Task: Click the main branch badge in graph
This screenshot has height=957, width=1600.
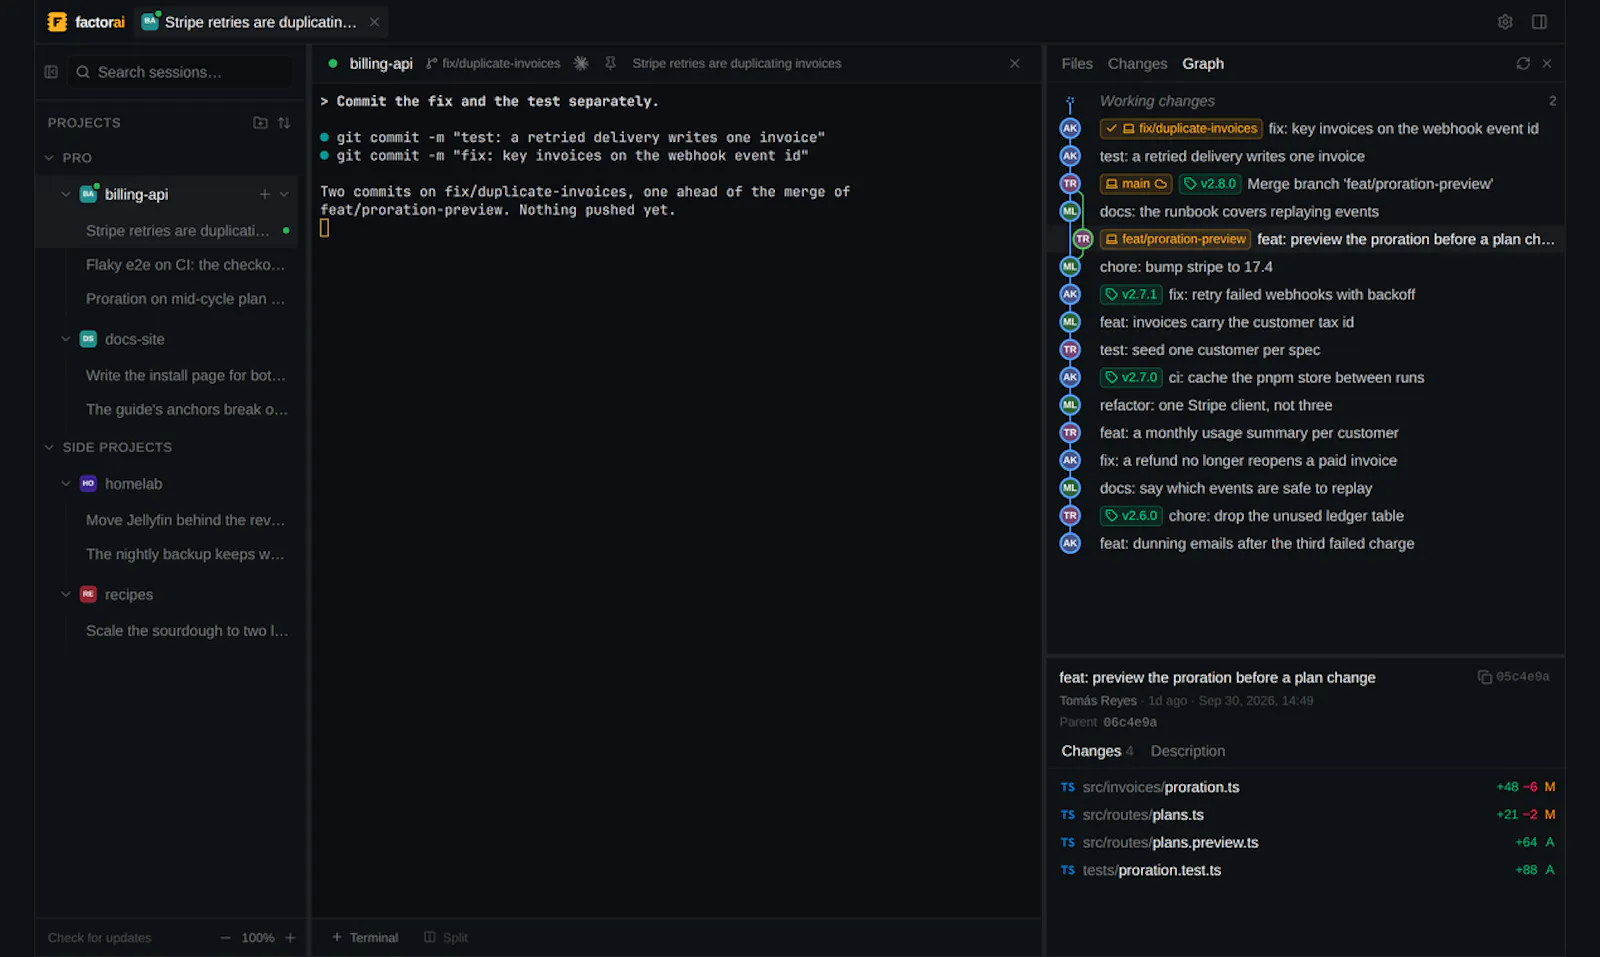Action: pos(1136,184)
